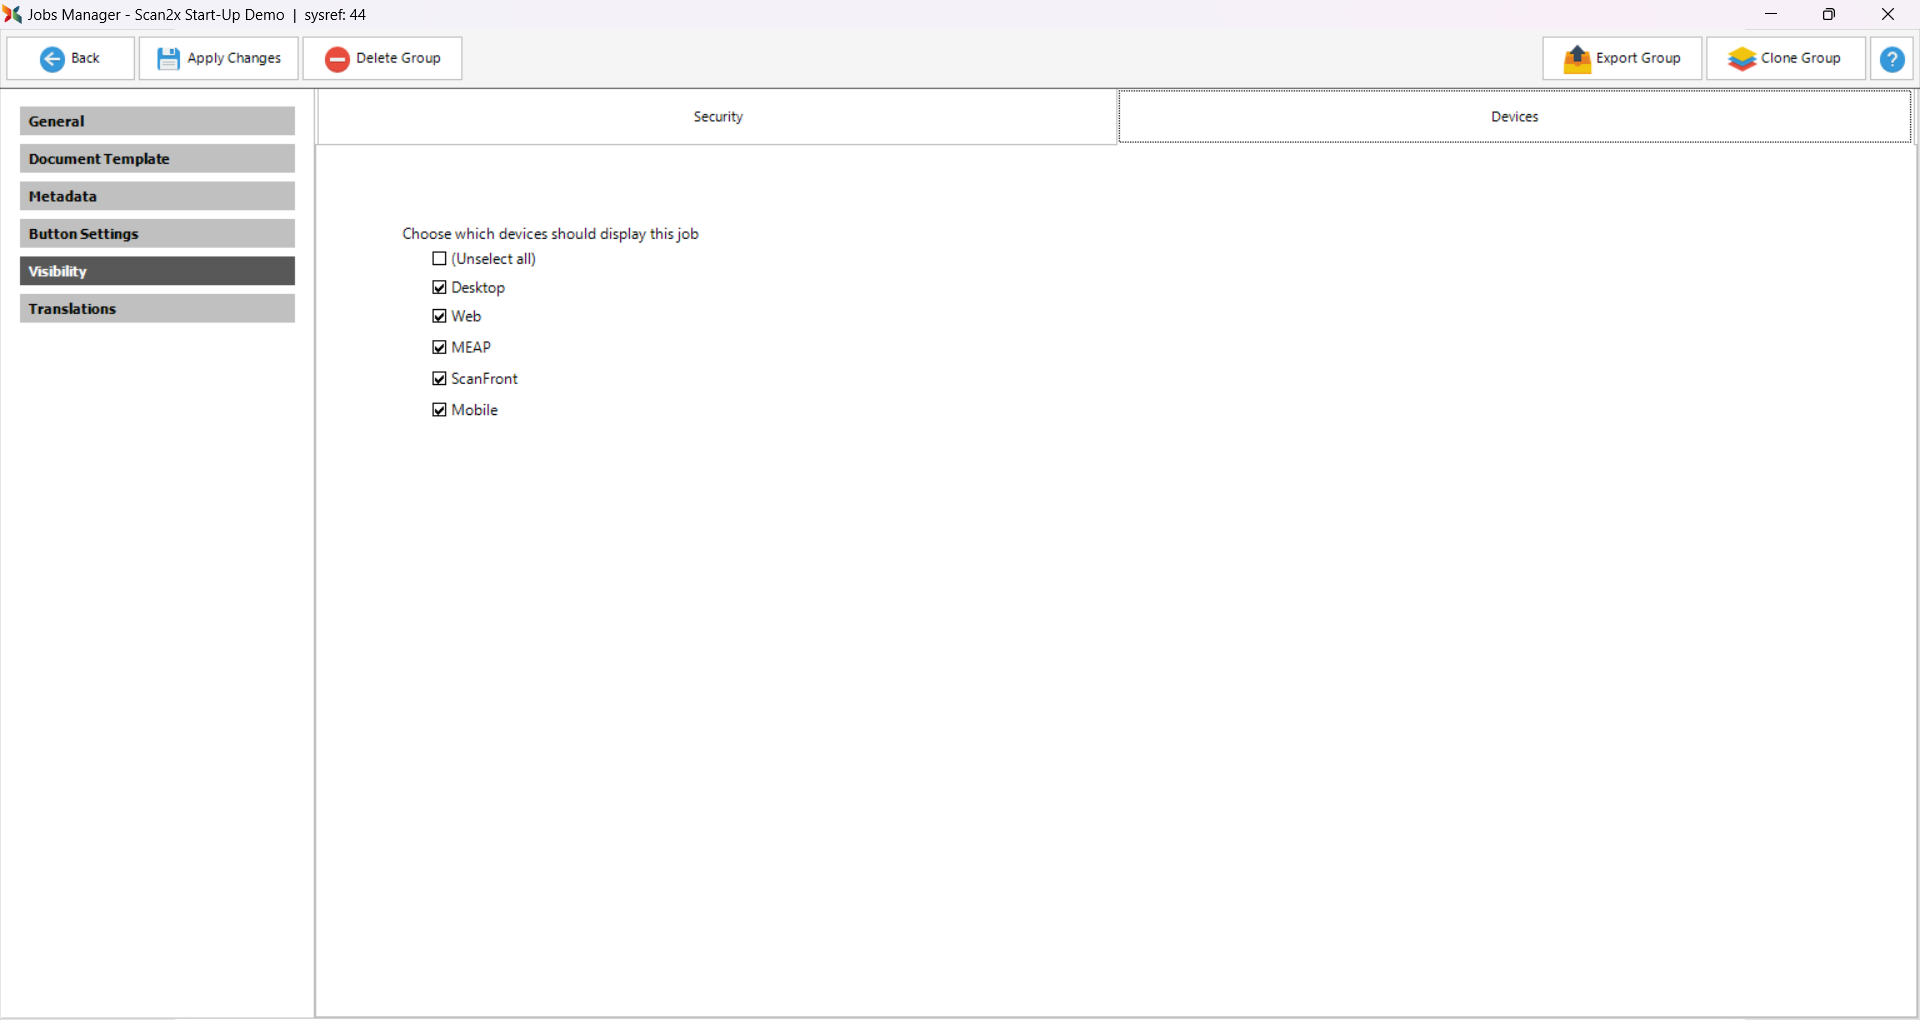Click the Visibility sidebar item
The width and height of the screenshot is (1920, 1020).
click(157, 271)
